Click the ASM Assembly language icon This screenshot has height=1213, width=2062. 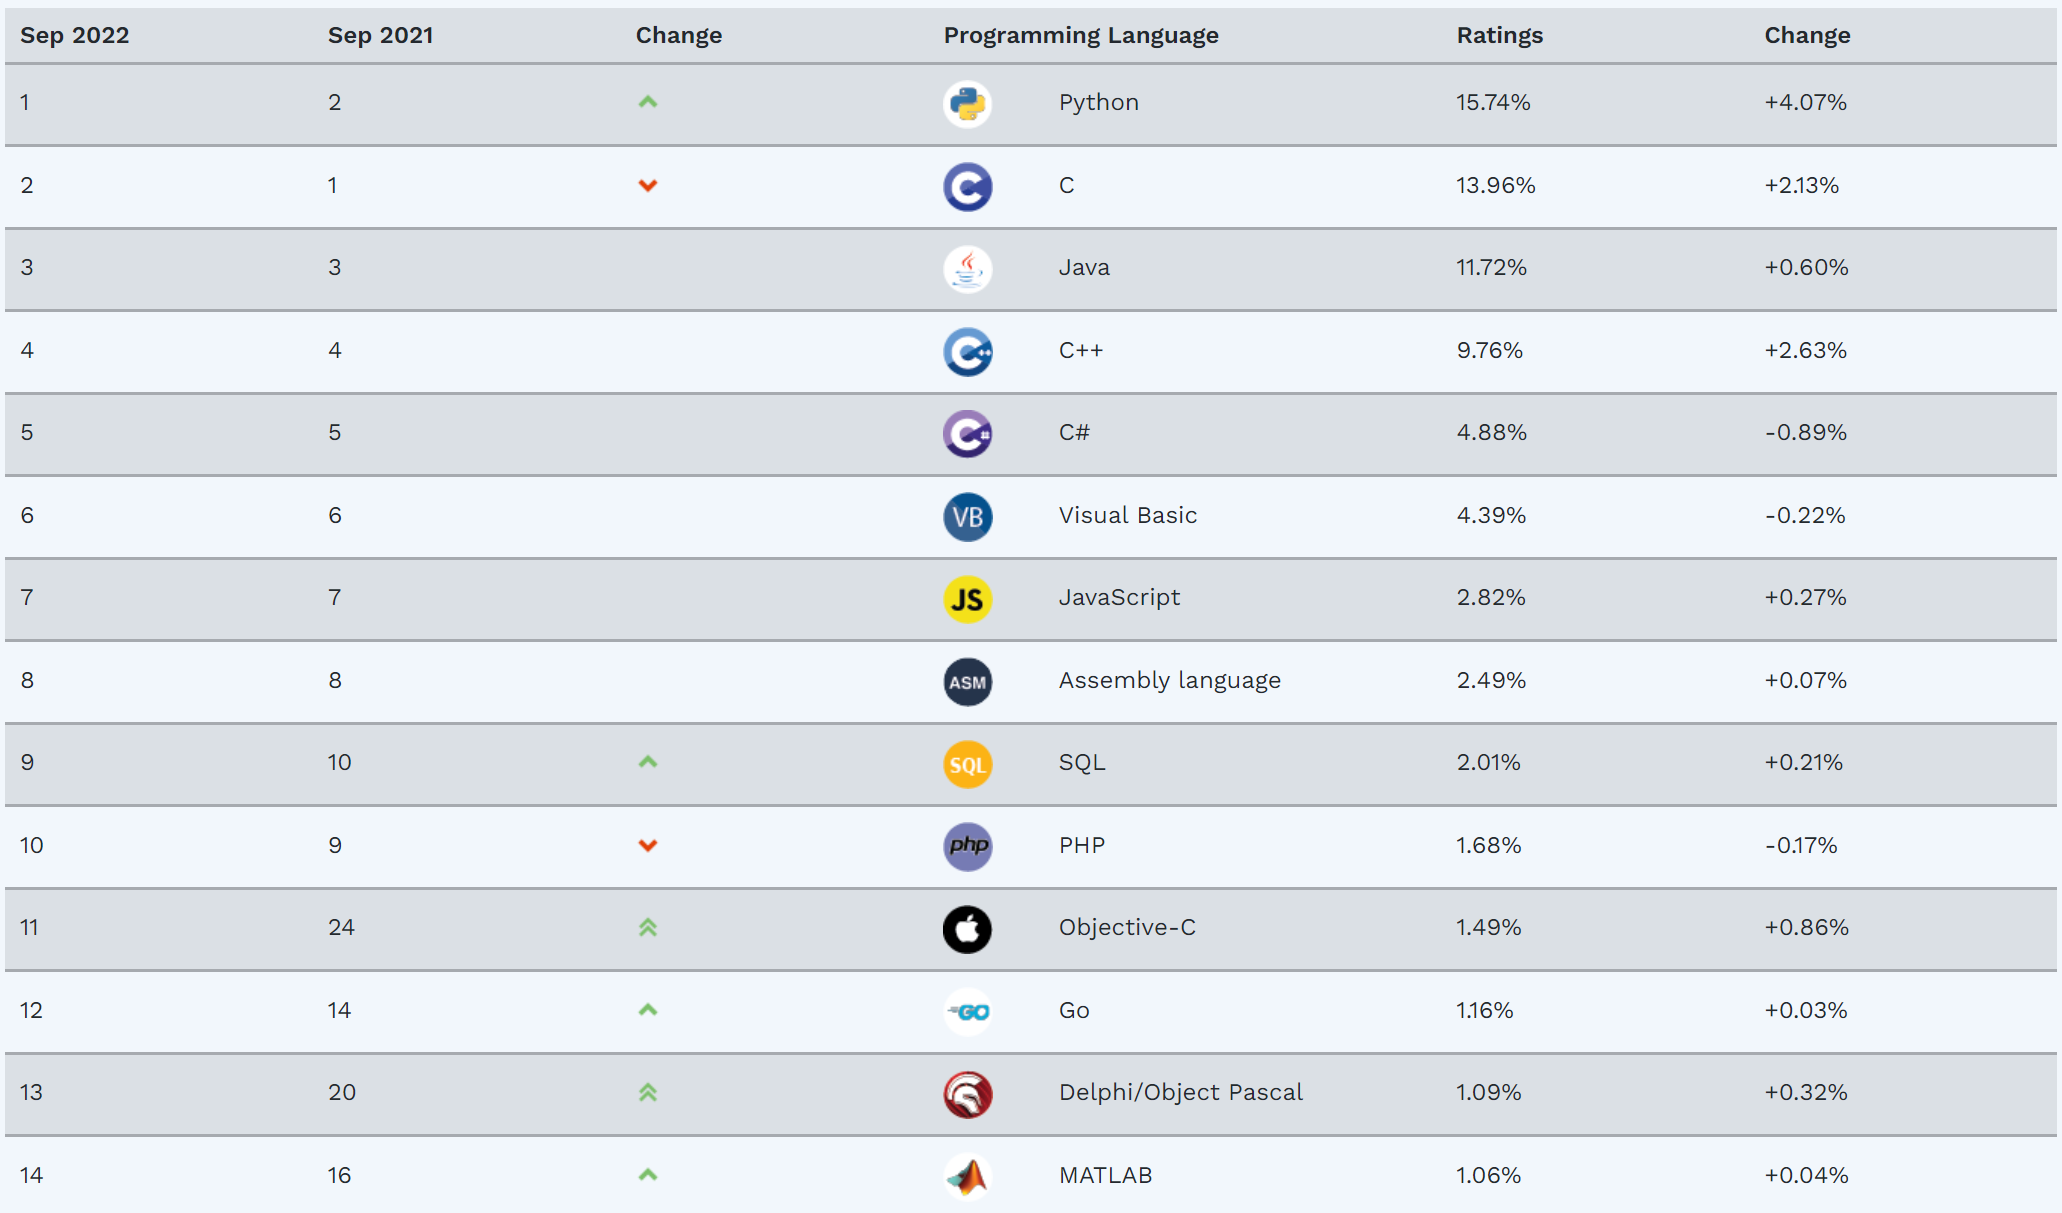(x=967, y=682)
